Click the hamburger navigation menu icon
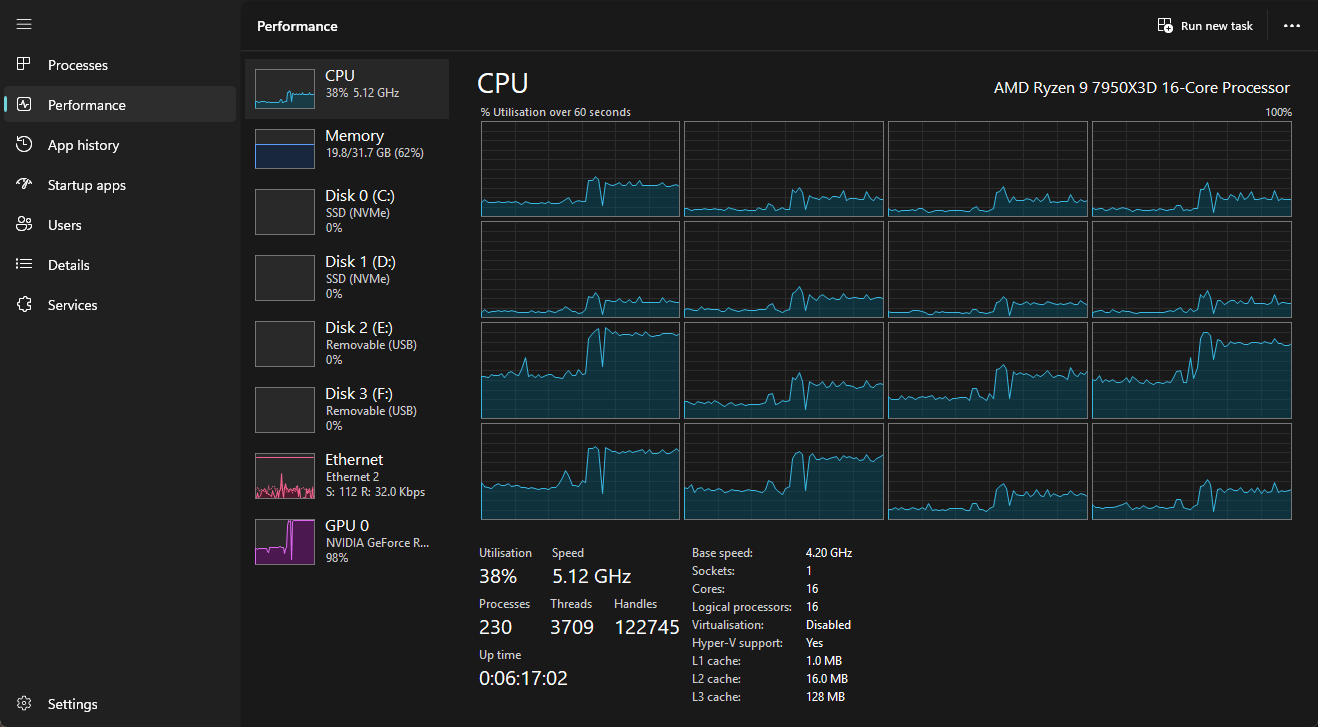The width and height of the screenshot is (1318, 727). [x=24, y=24]
